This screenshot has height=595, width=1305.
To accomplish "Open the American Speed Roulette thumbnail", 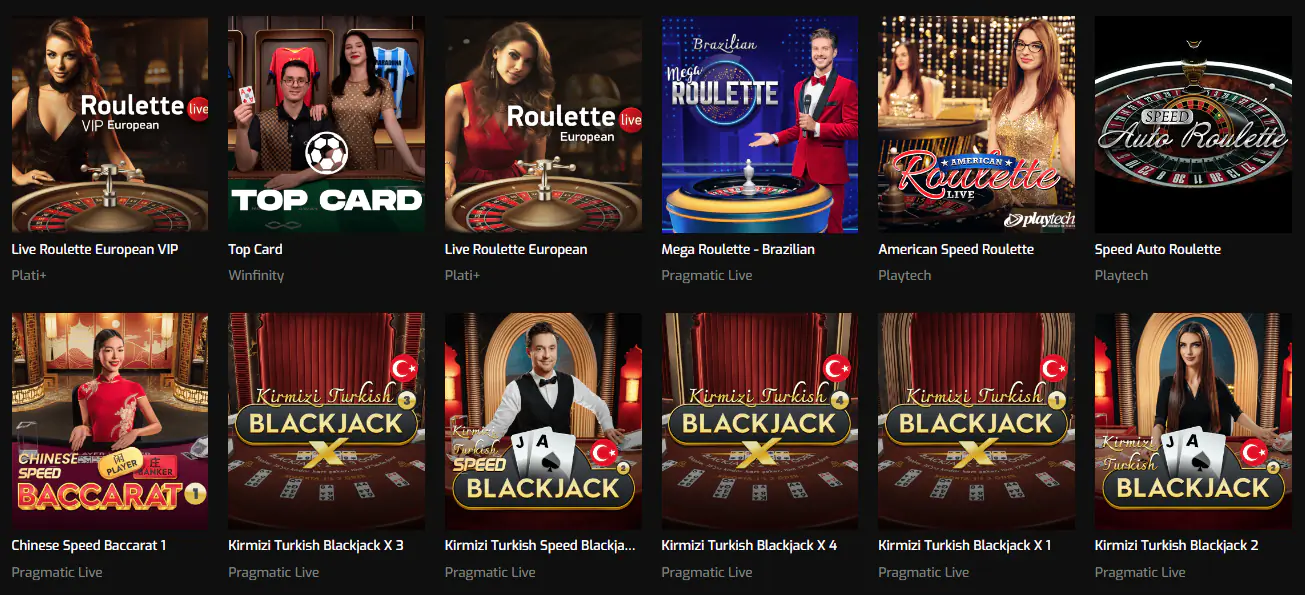I will pos(976,124).
